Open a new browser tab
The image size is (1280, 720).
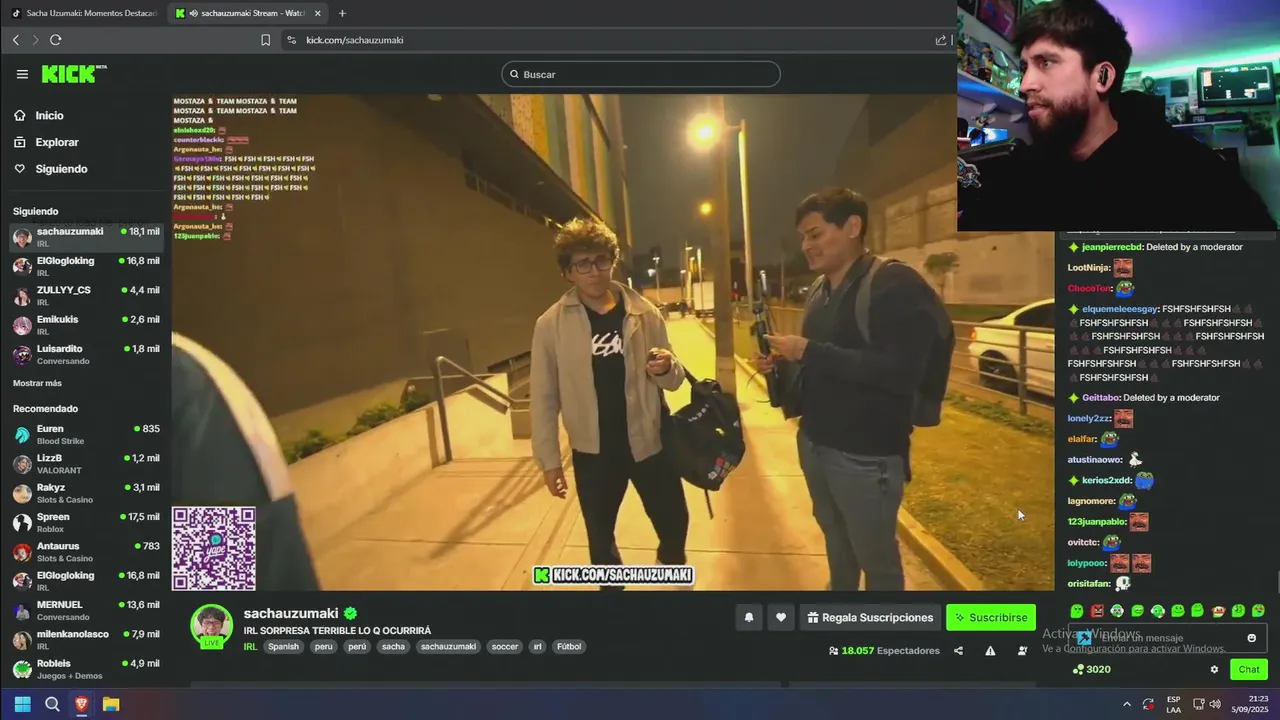[x=342, y=13]
